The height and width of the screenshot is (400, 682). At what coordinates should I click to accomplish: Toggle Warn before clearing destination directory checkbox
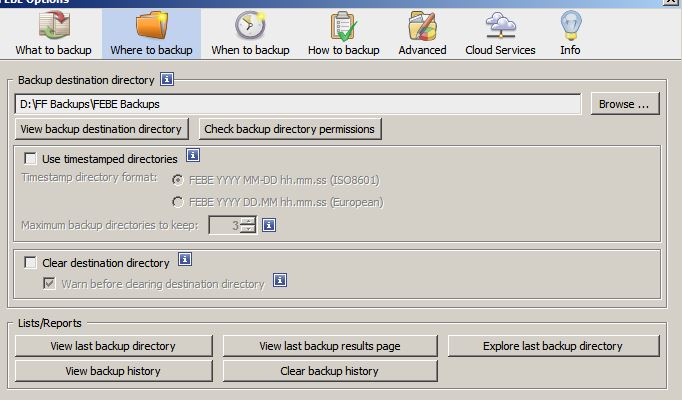click(x=49, y=283)
